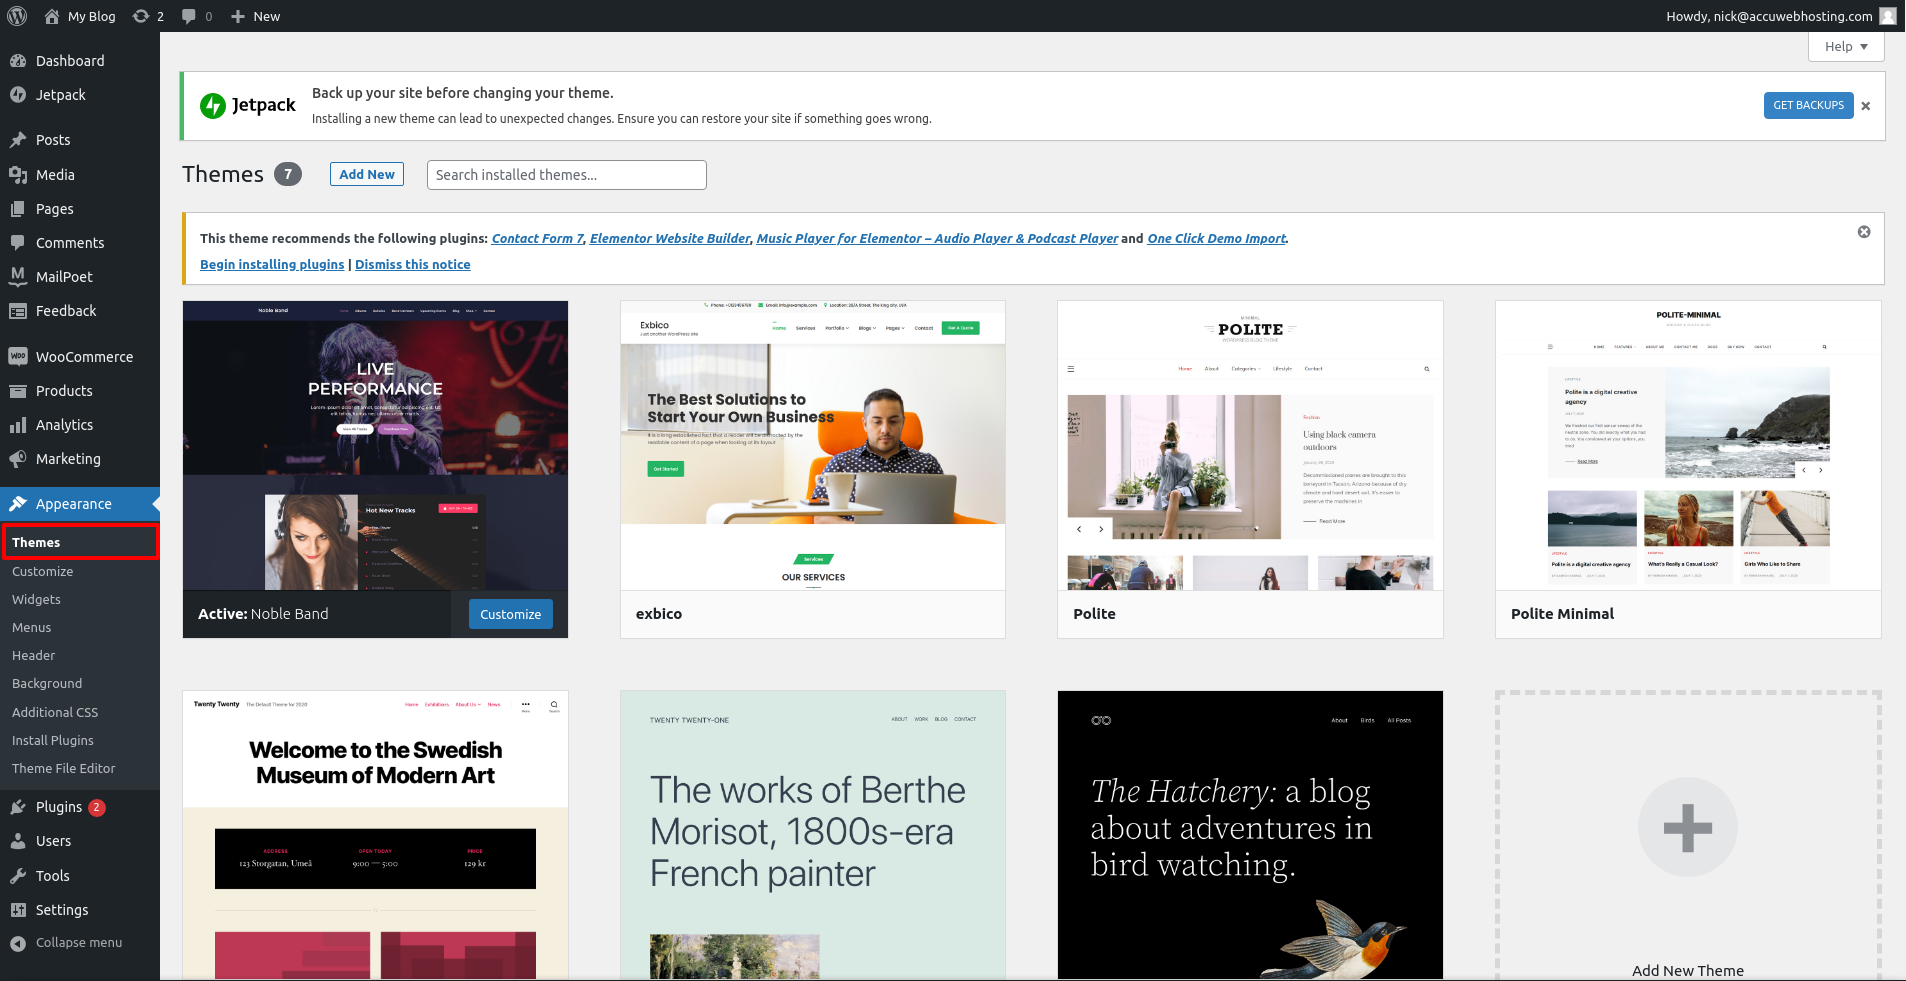Screen dimensions: 1906x981
Task: Click the Tools wrench icon
Action: (18, 876)
